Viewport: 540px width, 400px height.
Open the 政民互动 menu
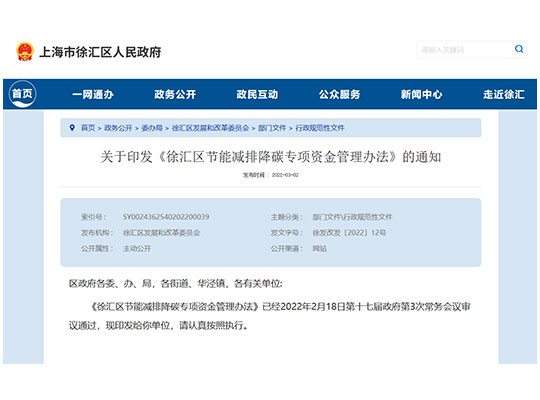(x=257, y=94)
